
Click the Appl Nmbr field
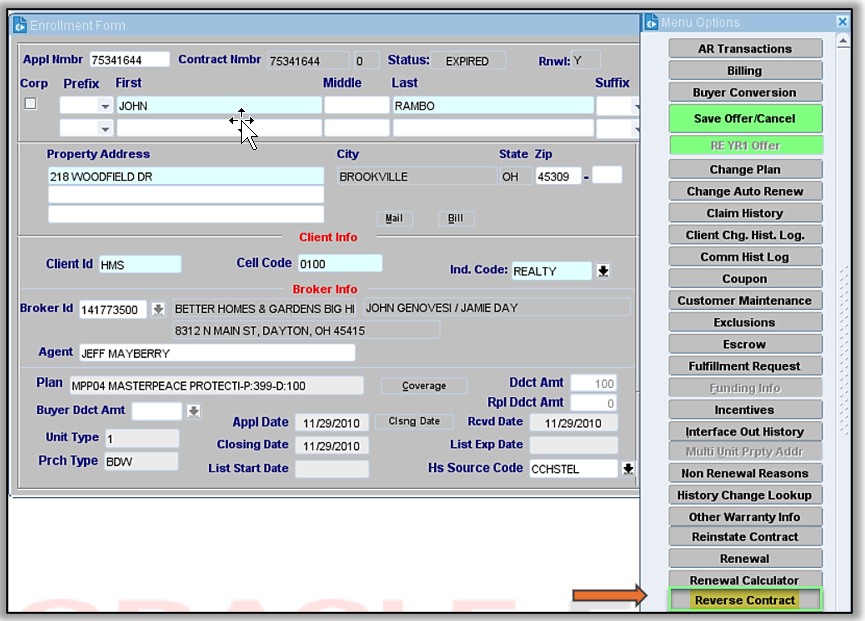(x=129, y=60)
